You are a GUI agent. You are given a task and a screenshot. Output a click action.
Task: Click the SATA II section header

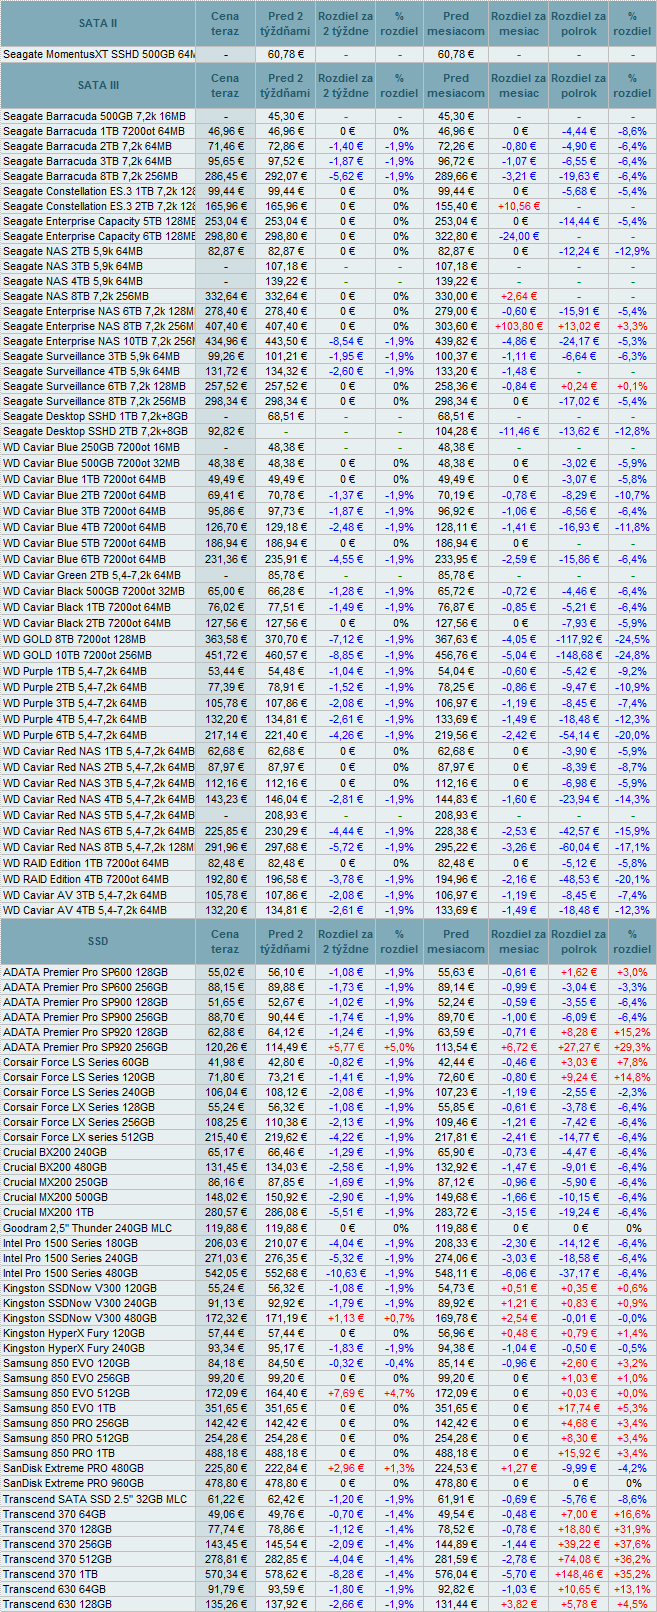pos(98,23)
